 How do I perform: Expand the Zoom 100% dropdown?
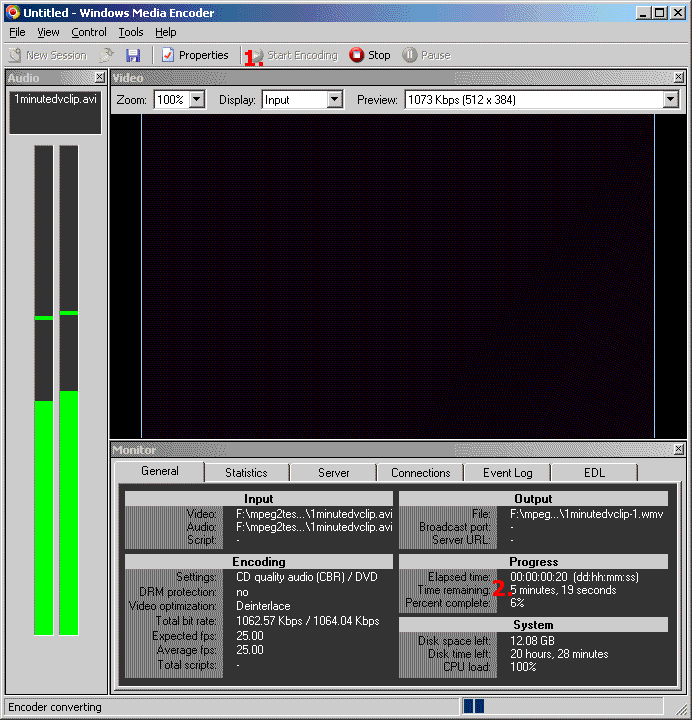click(197, 99)
